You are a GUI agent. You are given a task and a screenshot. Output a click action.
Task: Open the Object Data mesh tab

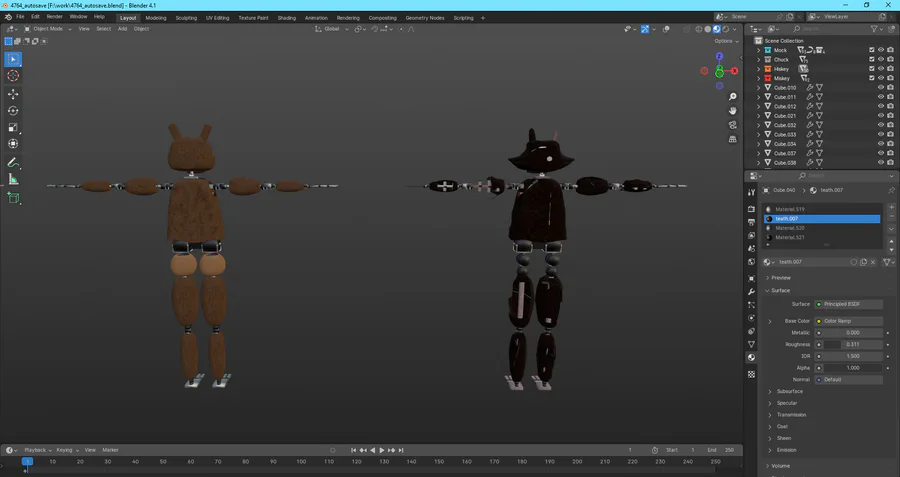click(x=751, y=344)
